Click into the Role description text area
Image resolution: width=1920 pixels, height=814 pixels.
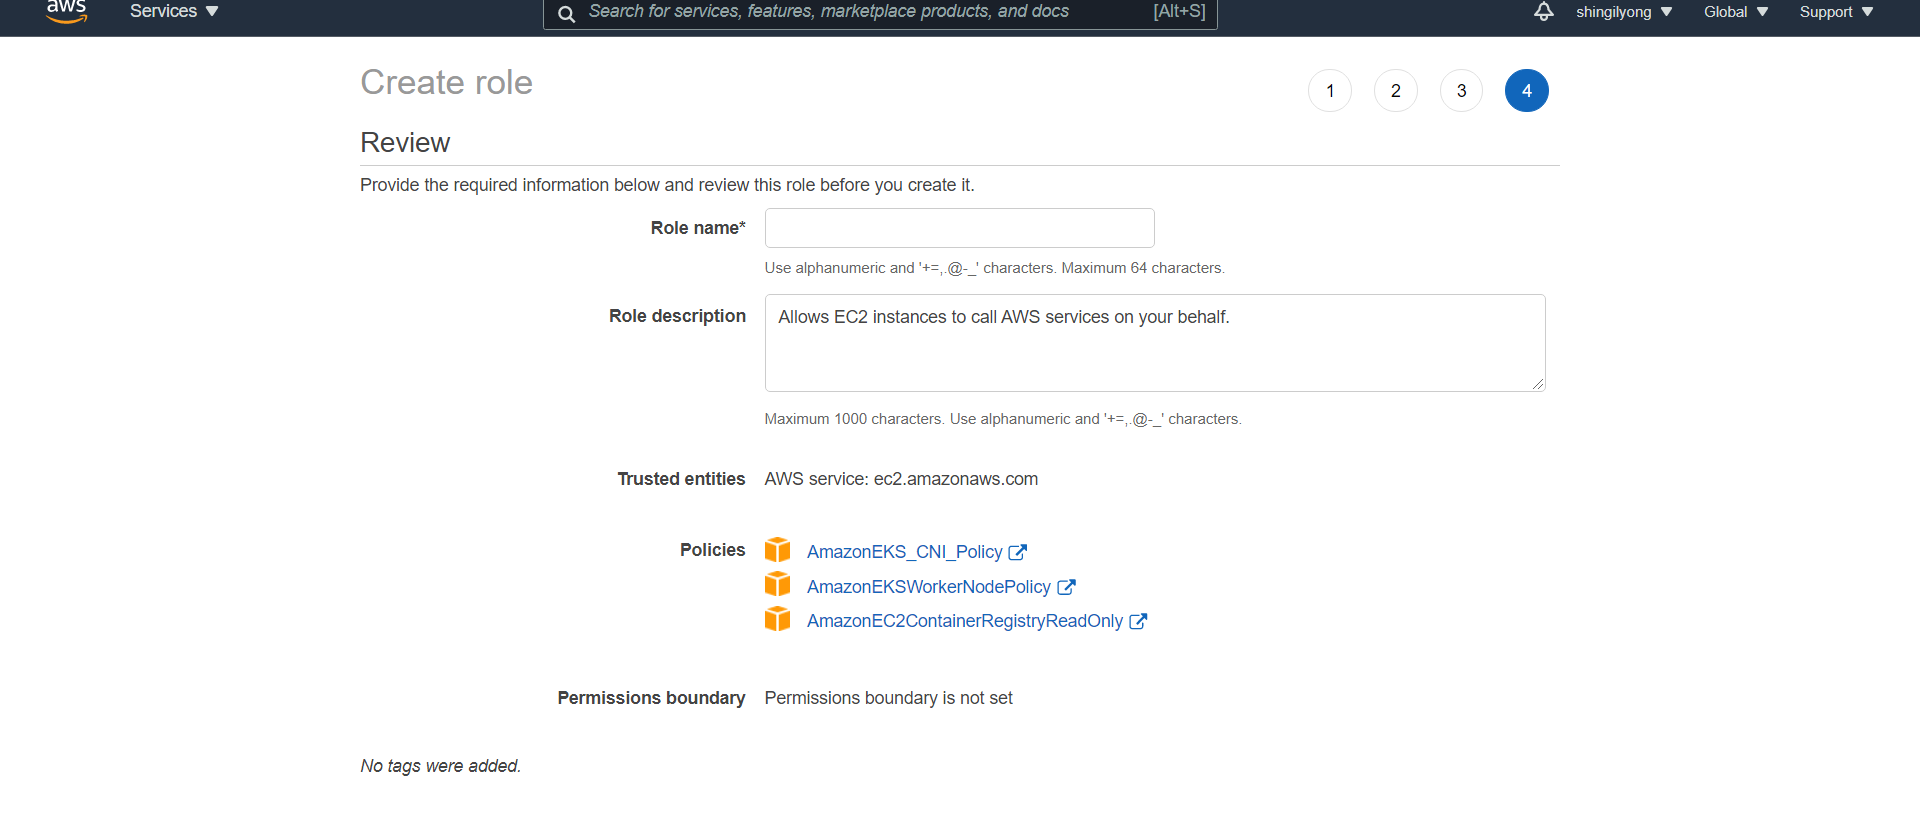(x=1155, y=343)
